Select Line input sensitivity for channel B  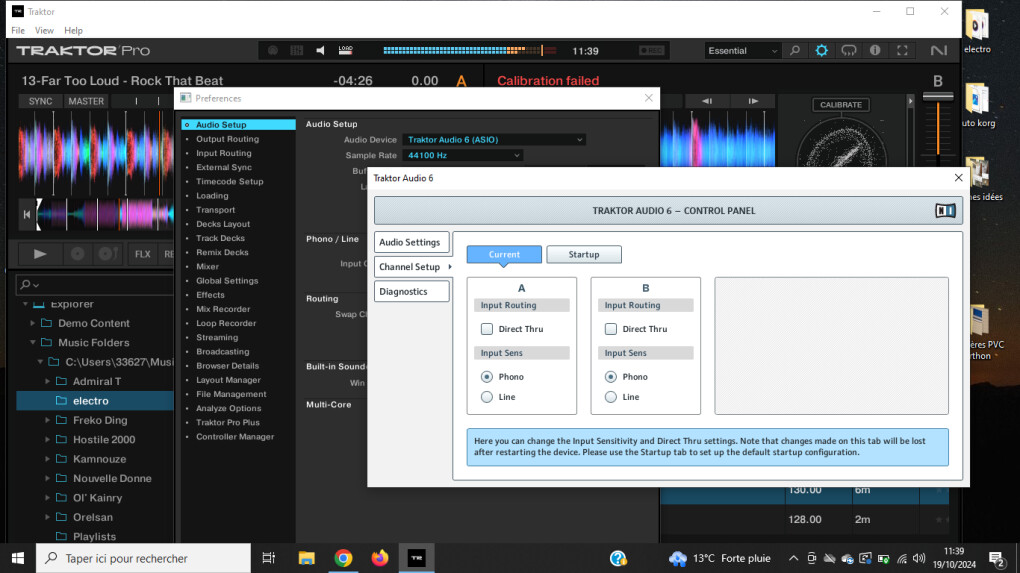click(x=611, y=397)
